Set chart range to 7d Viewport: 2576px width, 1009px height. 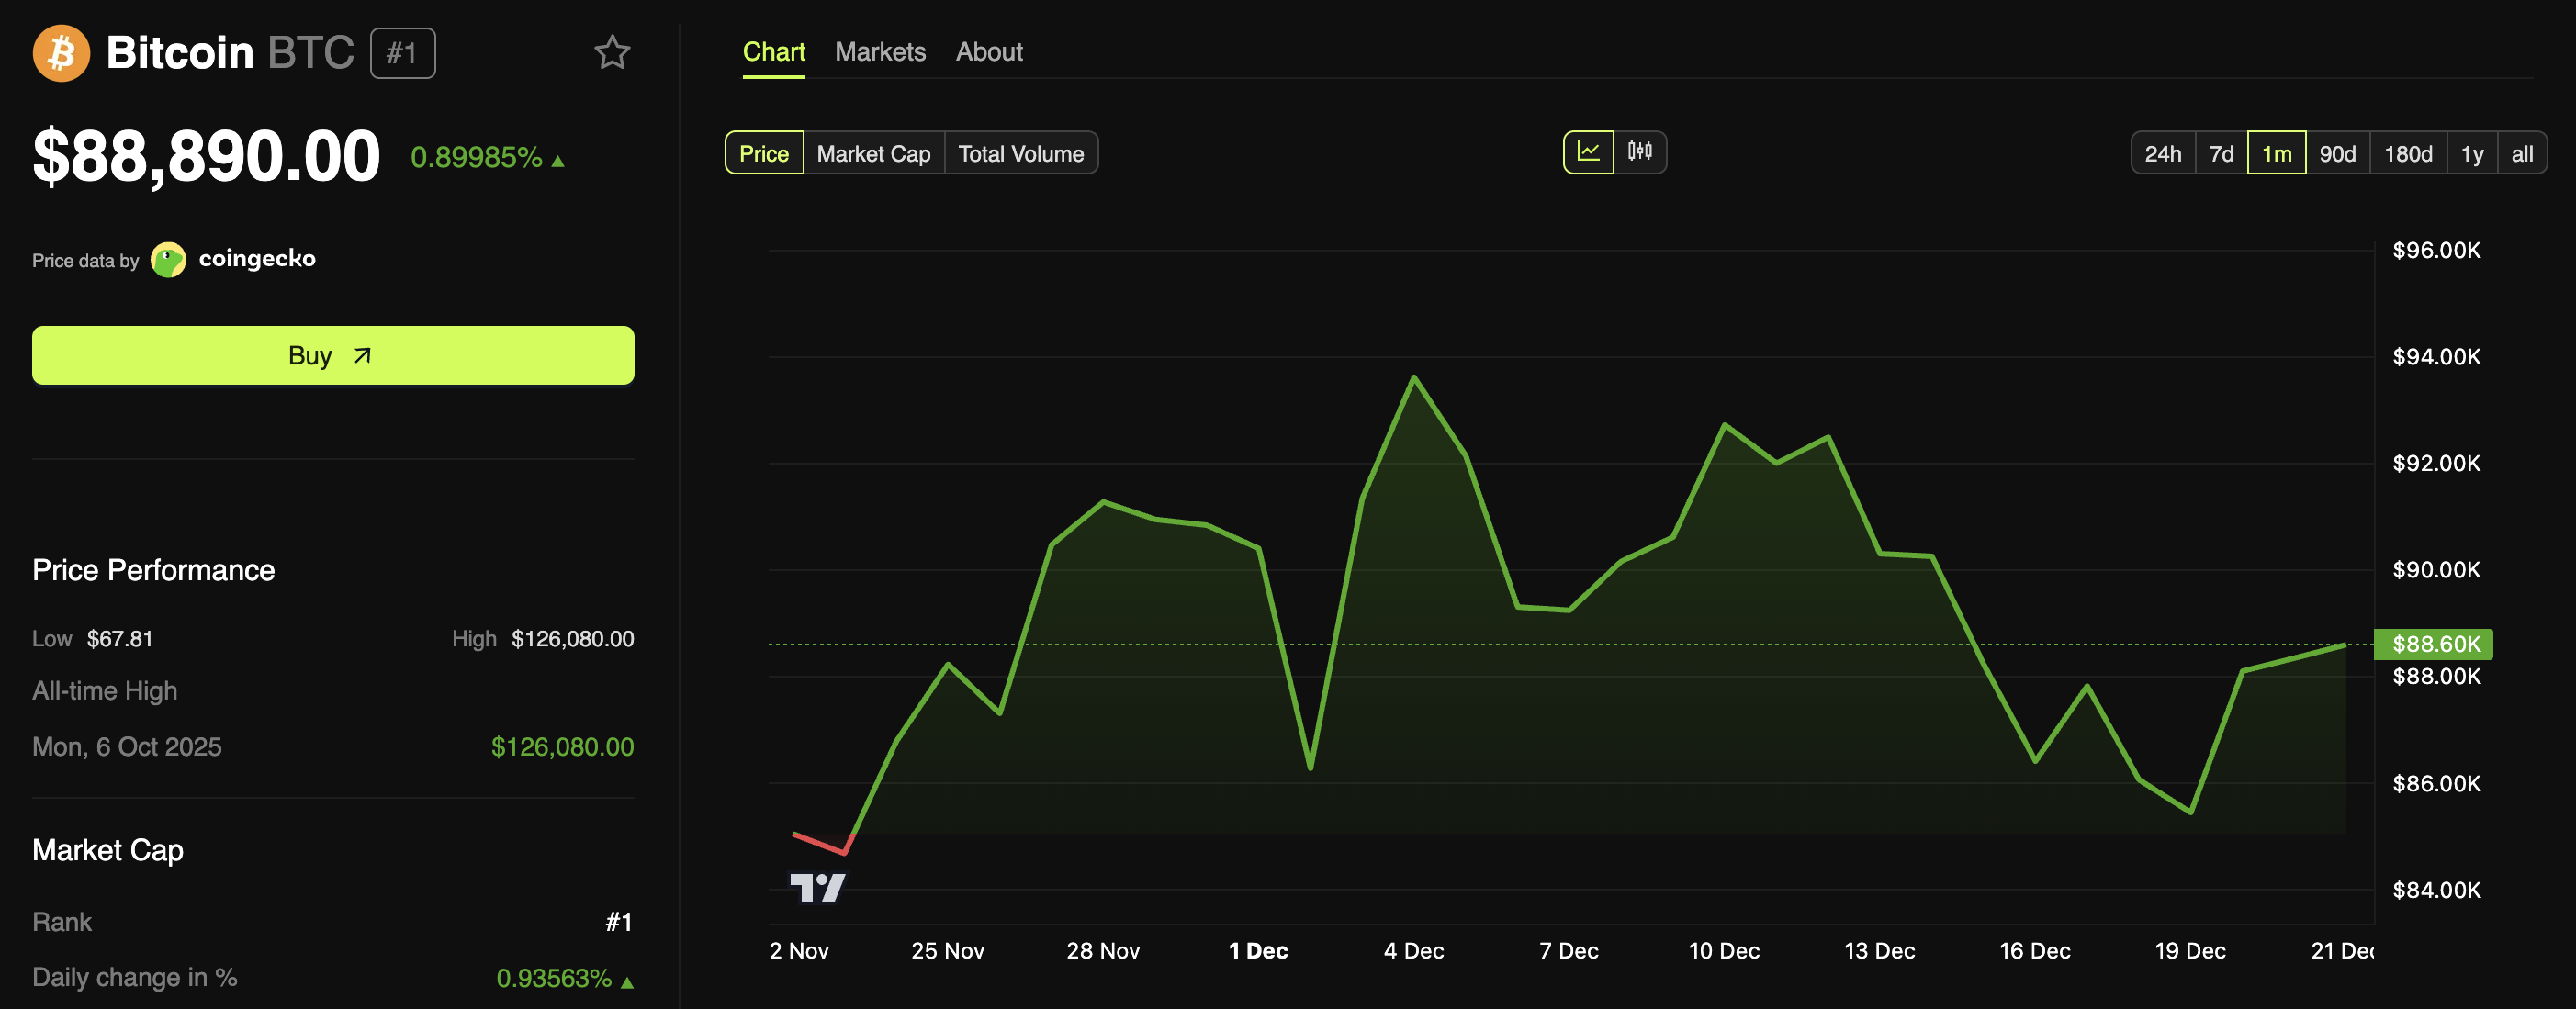2221,153
